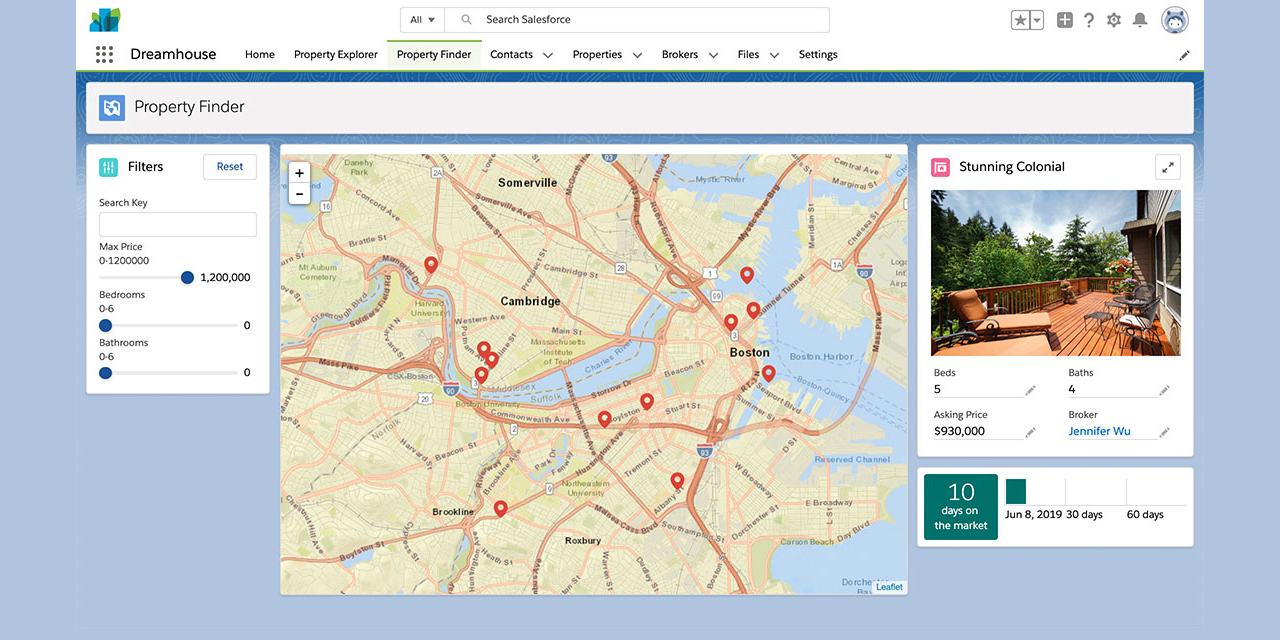Expand the Stunning Colonial property card
The width and height of the screenshot is (1280, 640).
click(1167, 167)
